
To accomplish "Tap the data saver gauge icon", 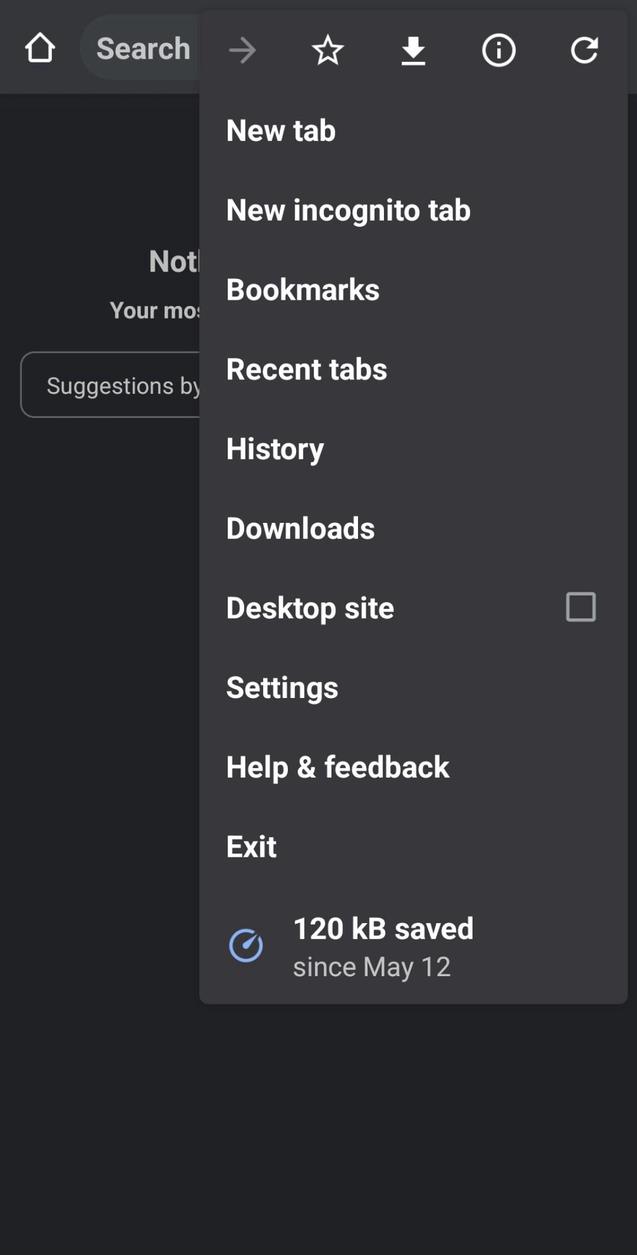I will [x=246, y=945].
